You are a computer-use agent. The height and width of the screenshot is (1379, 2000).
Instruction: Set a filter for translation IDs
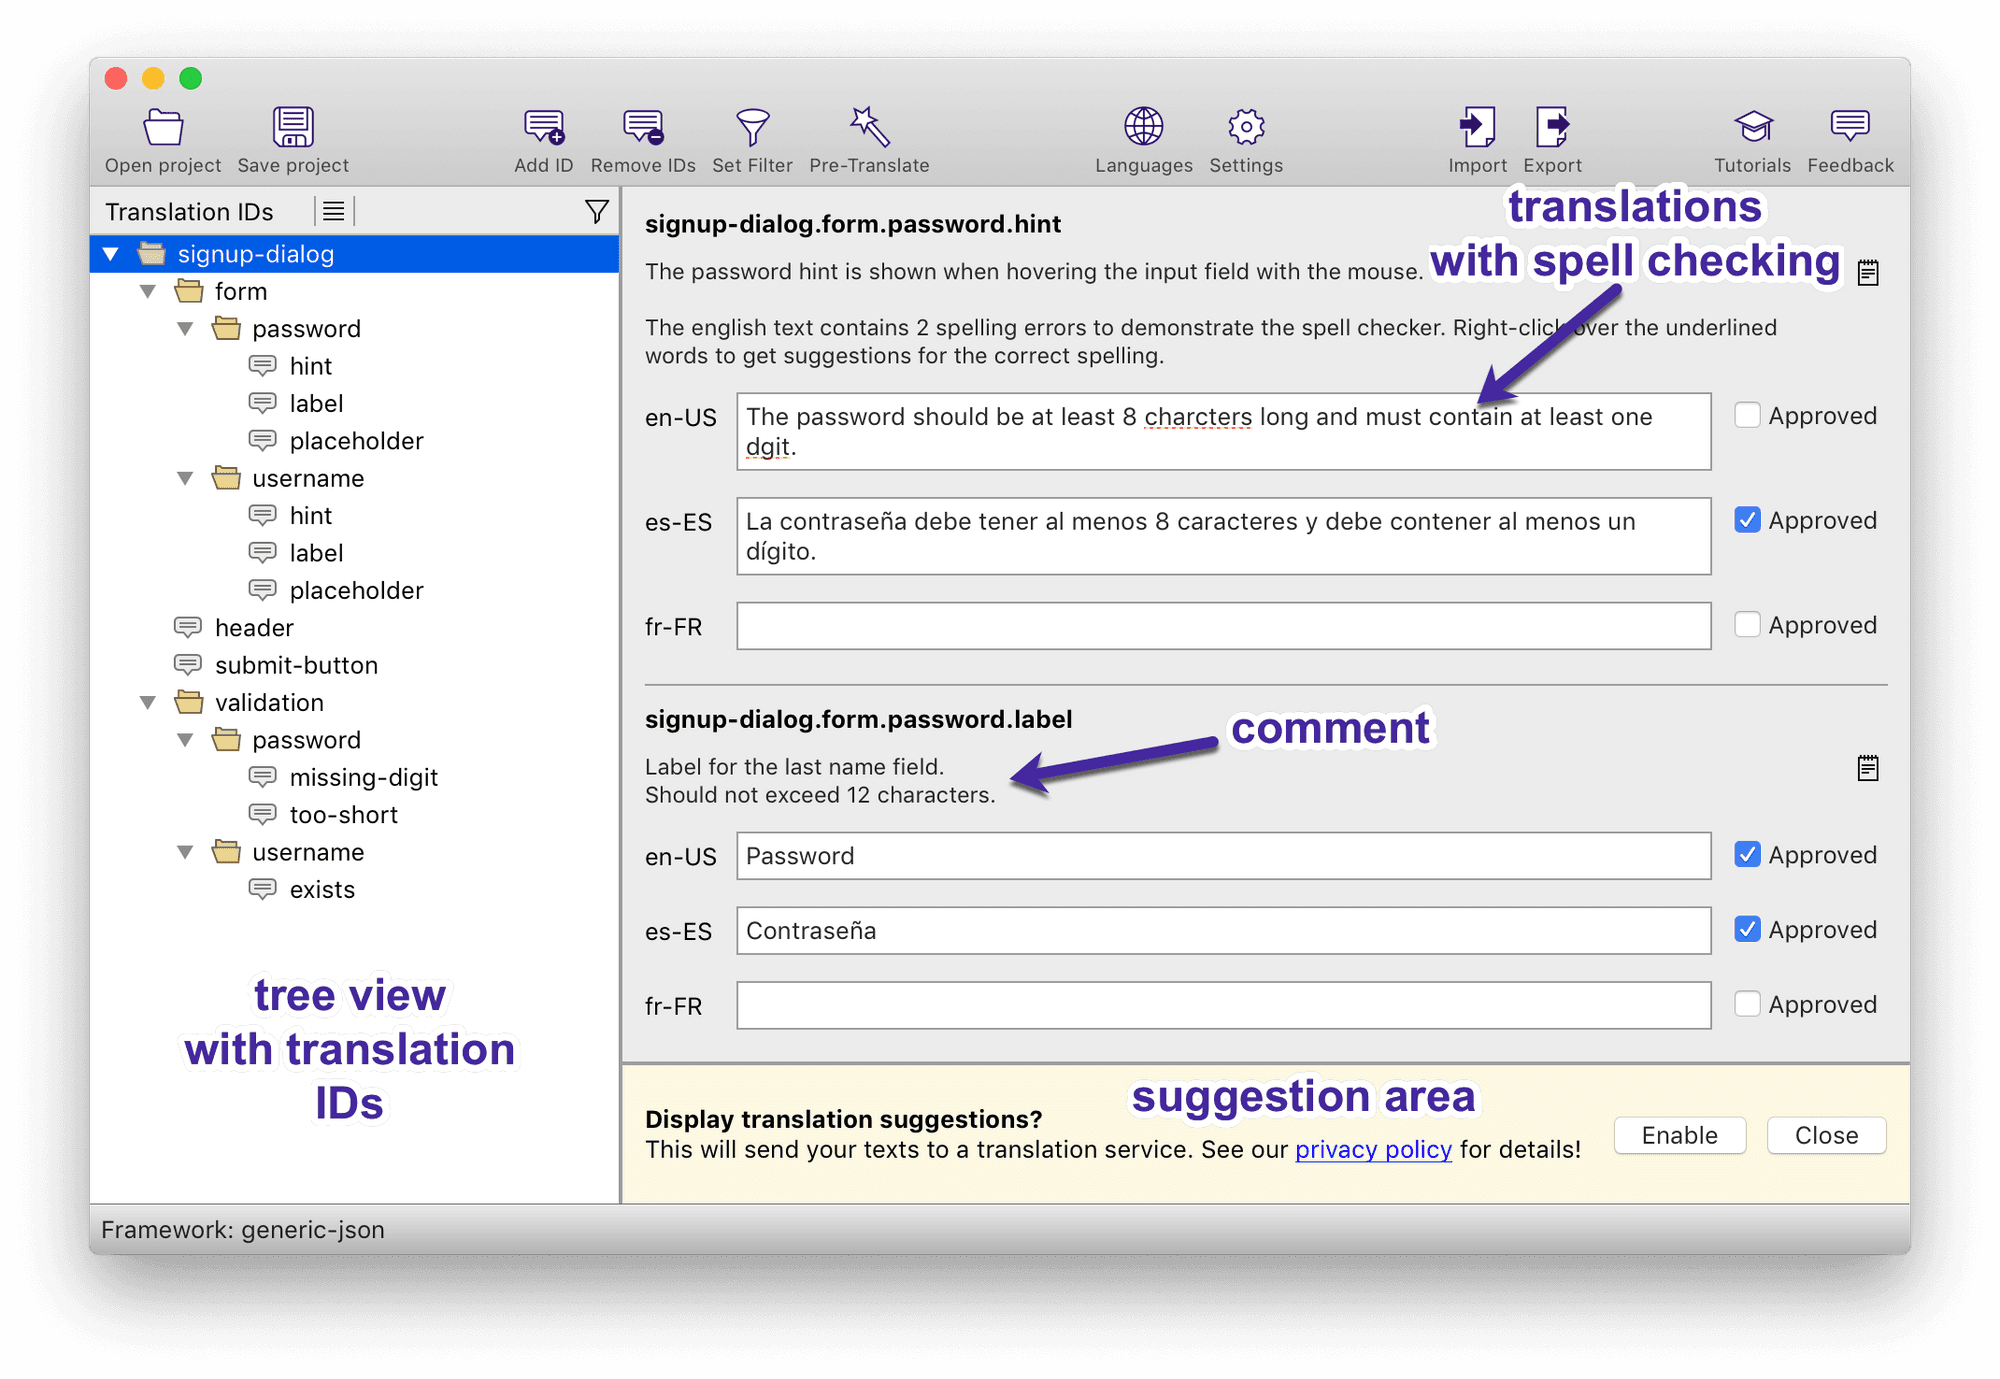click(x=752, y=135)
